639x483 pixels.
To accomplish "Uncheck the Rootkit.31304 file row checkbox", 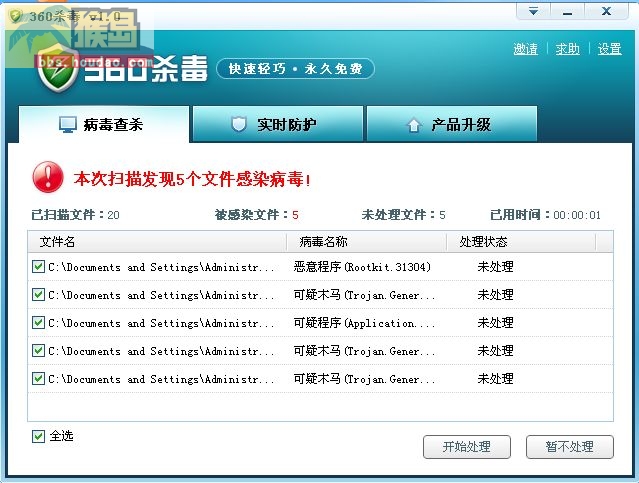I will coord(38,267).
